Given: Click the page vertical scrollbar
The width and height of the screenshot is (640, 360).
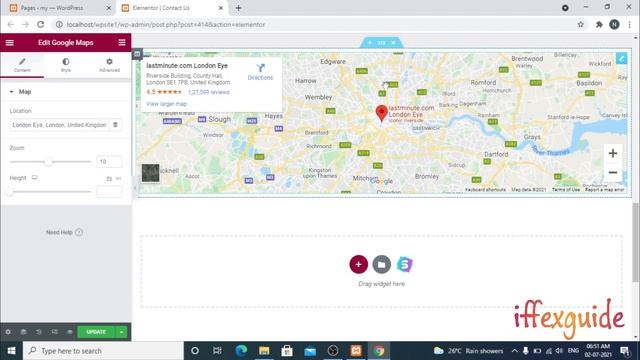Looking at the screenshot, I should (636, 242).
